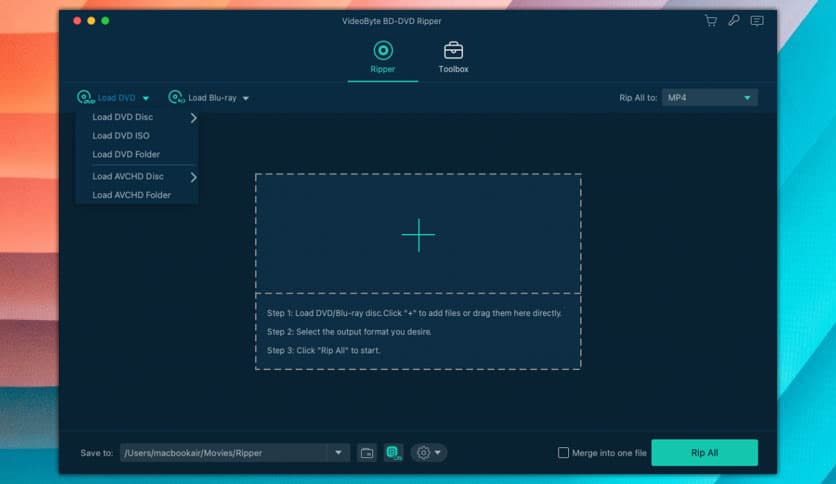Open the feedback message icon
836x484 pixels.
757,21
